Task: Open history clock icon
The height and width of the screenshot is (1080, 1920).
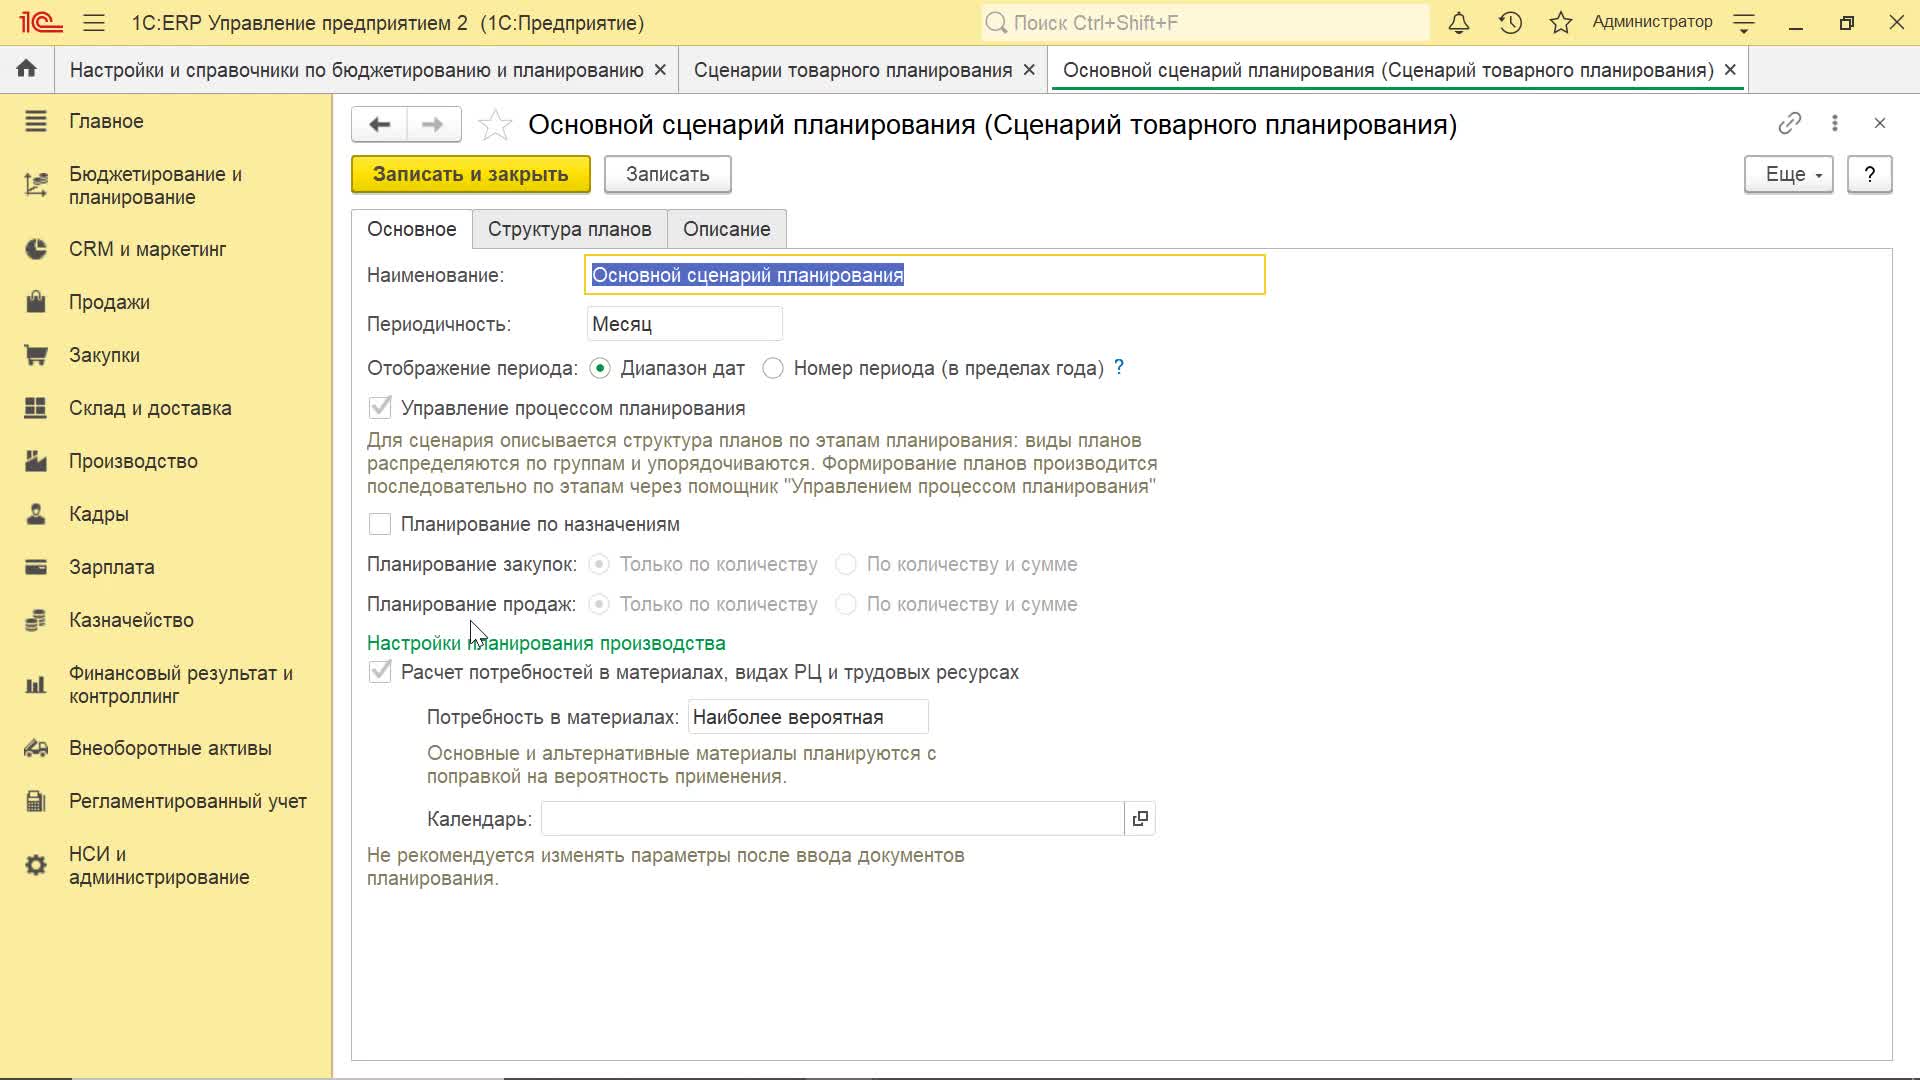Action: click(1510, 22)
